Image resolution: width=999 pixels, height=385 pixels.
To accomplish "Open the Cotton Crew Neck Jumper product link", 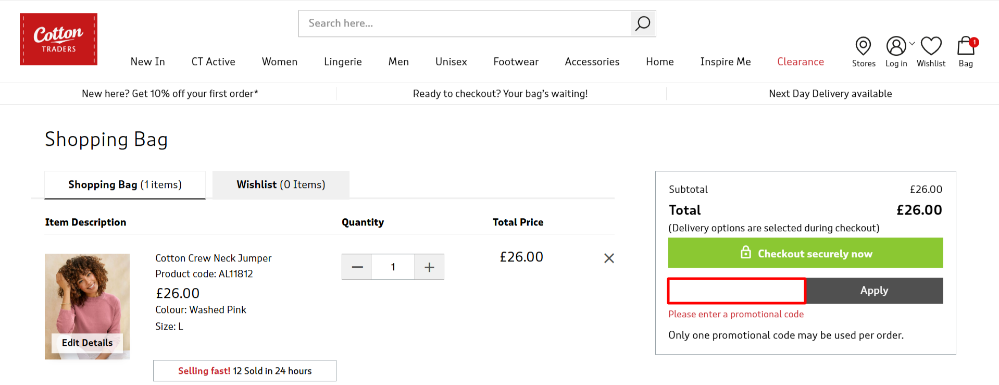I will point(213,258).
